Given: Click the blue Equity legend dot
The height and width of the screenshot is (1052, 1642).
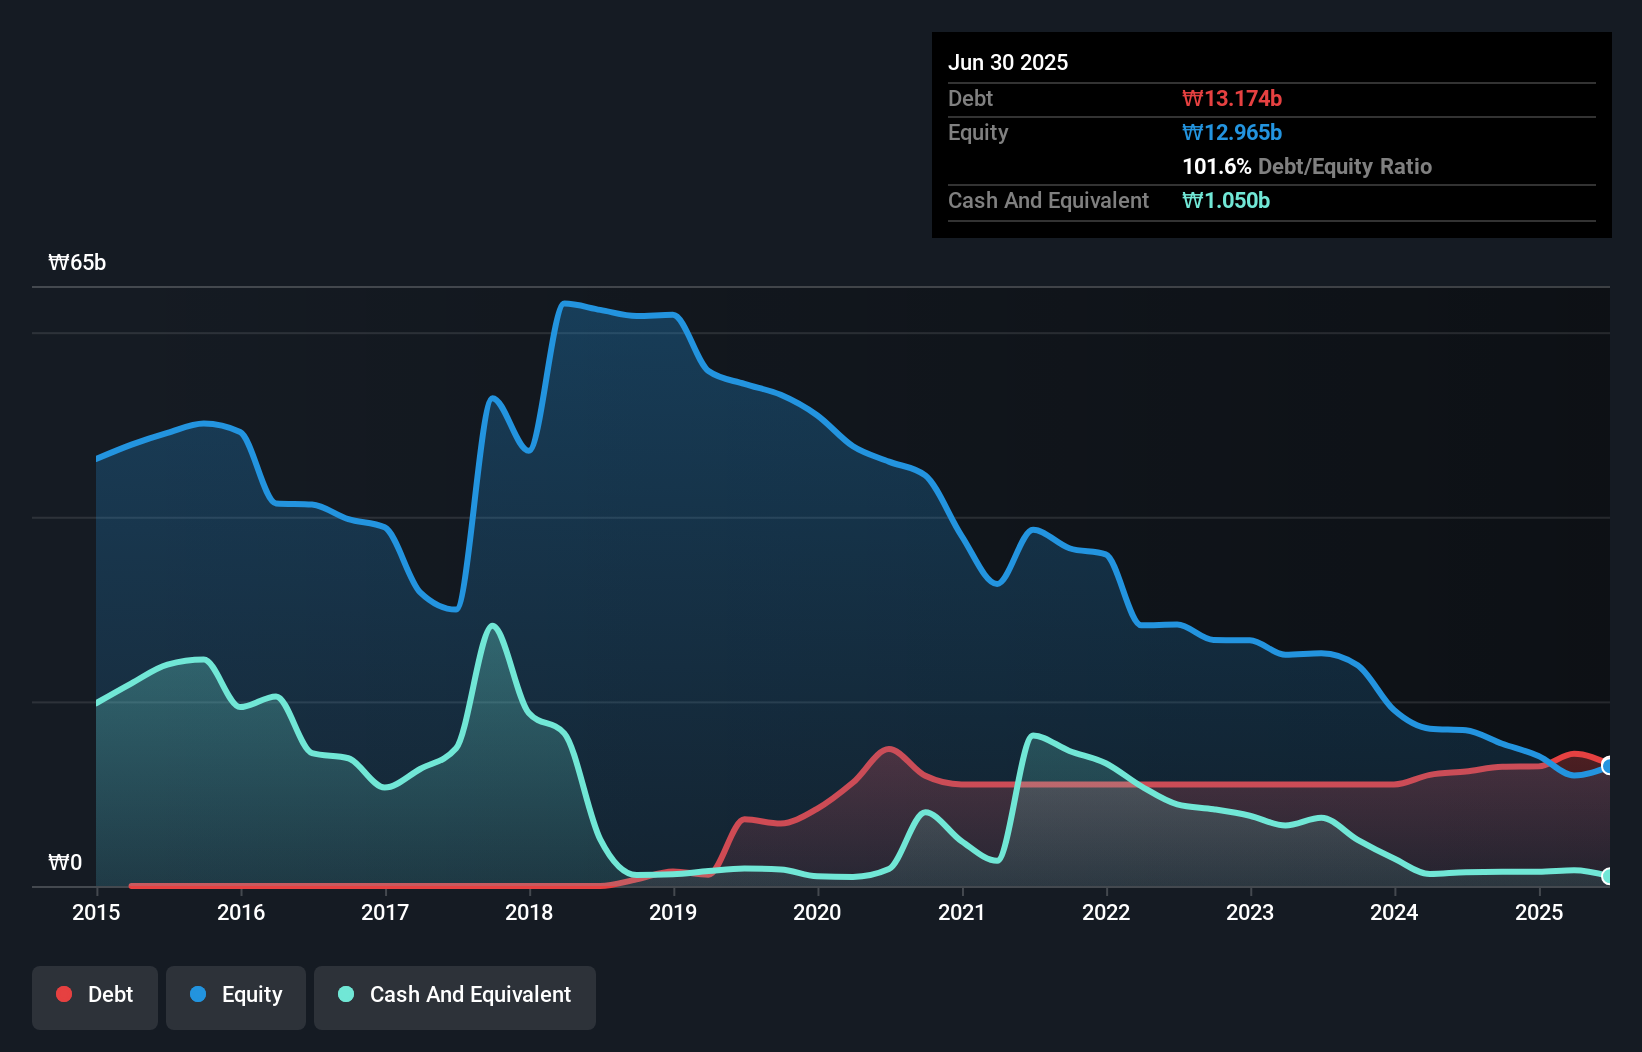Looking at the screenshot, I should pyautogui.click(x=198, y=994).
